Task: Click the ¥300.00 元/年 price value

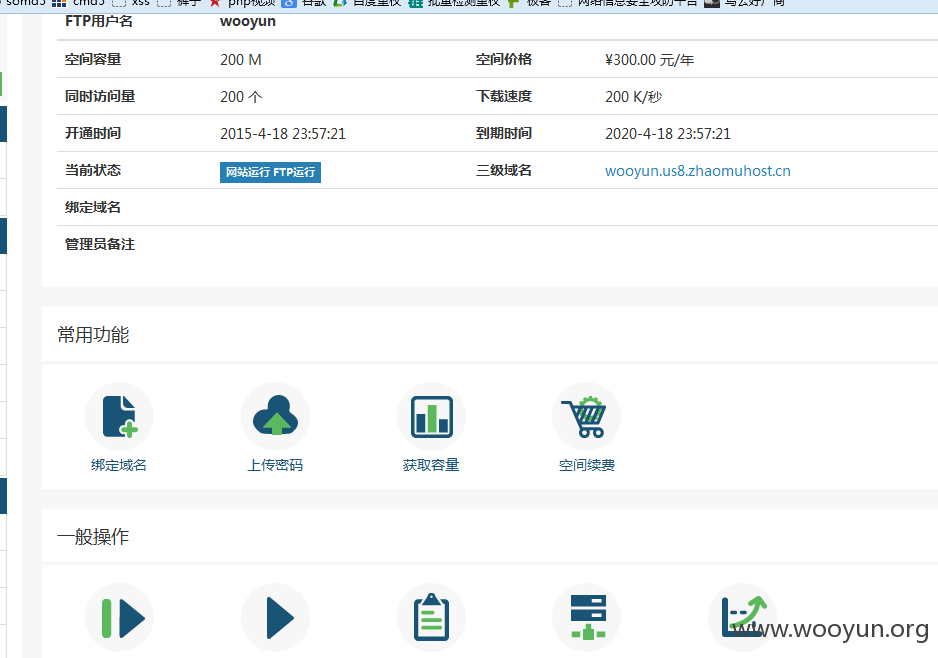Action: [649, 60]
